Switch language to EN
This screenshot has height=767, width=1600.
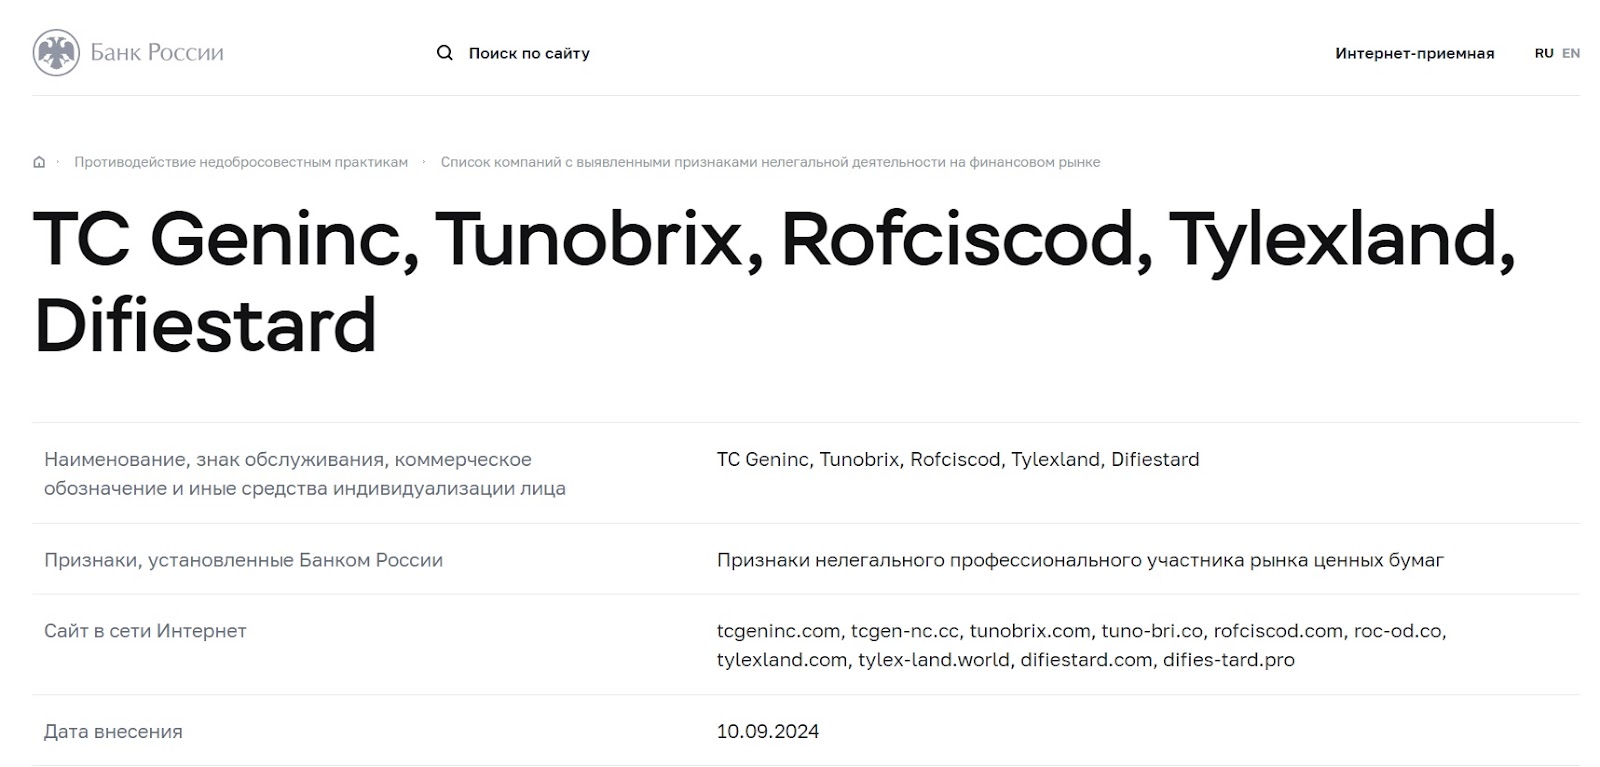tap(1571, 53)
